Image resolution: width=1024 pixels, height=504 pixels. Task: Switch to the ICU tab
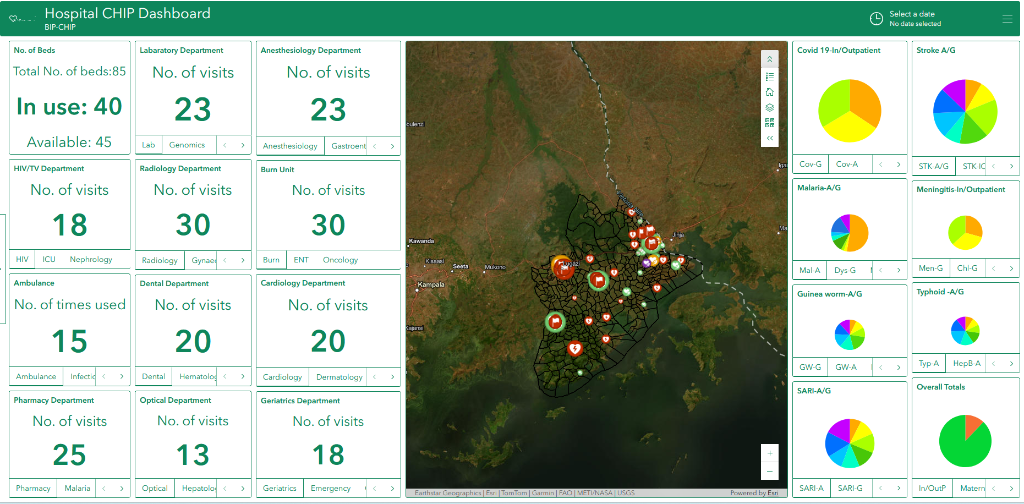tap(49, 259)
